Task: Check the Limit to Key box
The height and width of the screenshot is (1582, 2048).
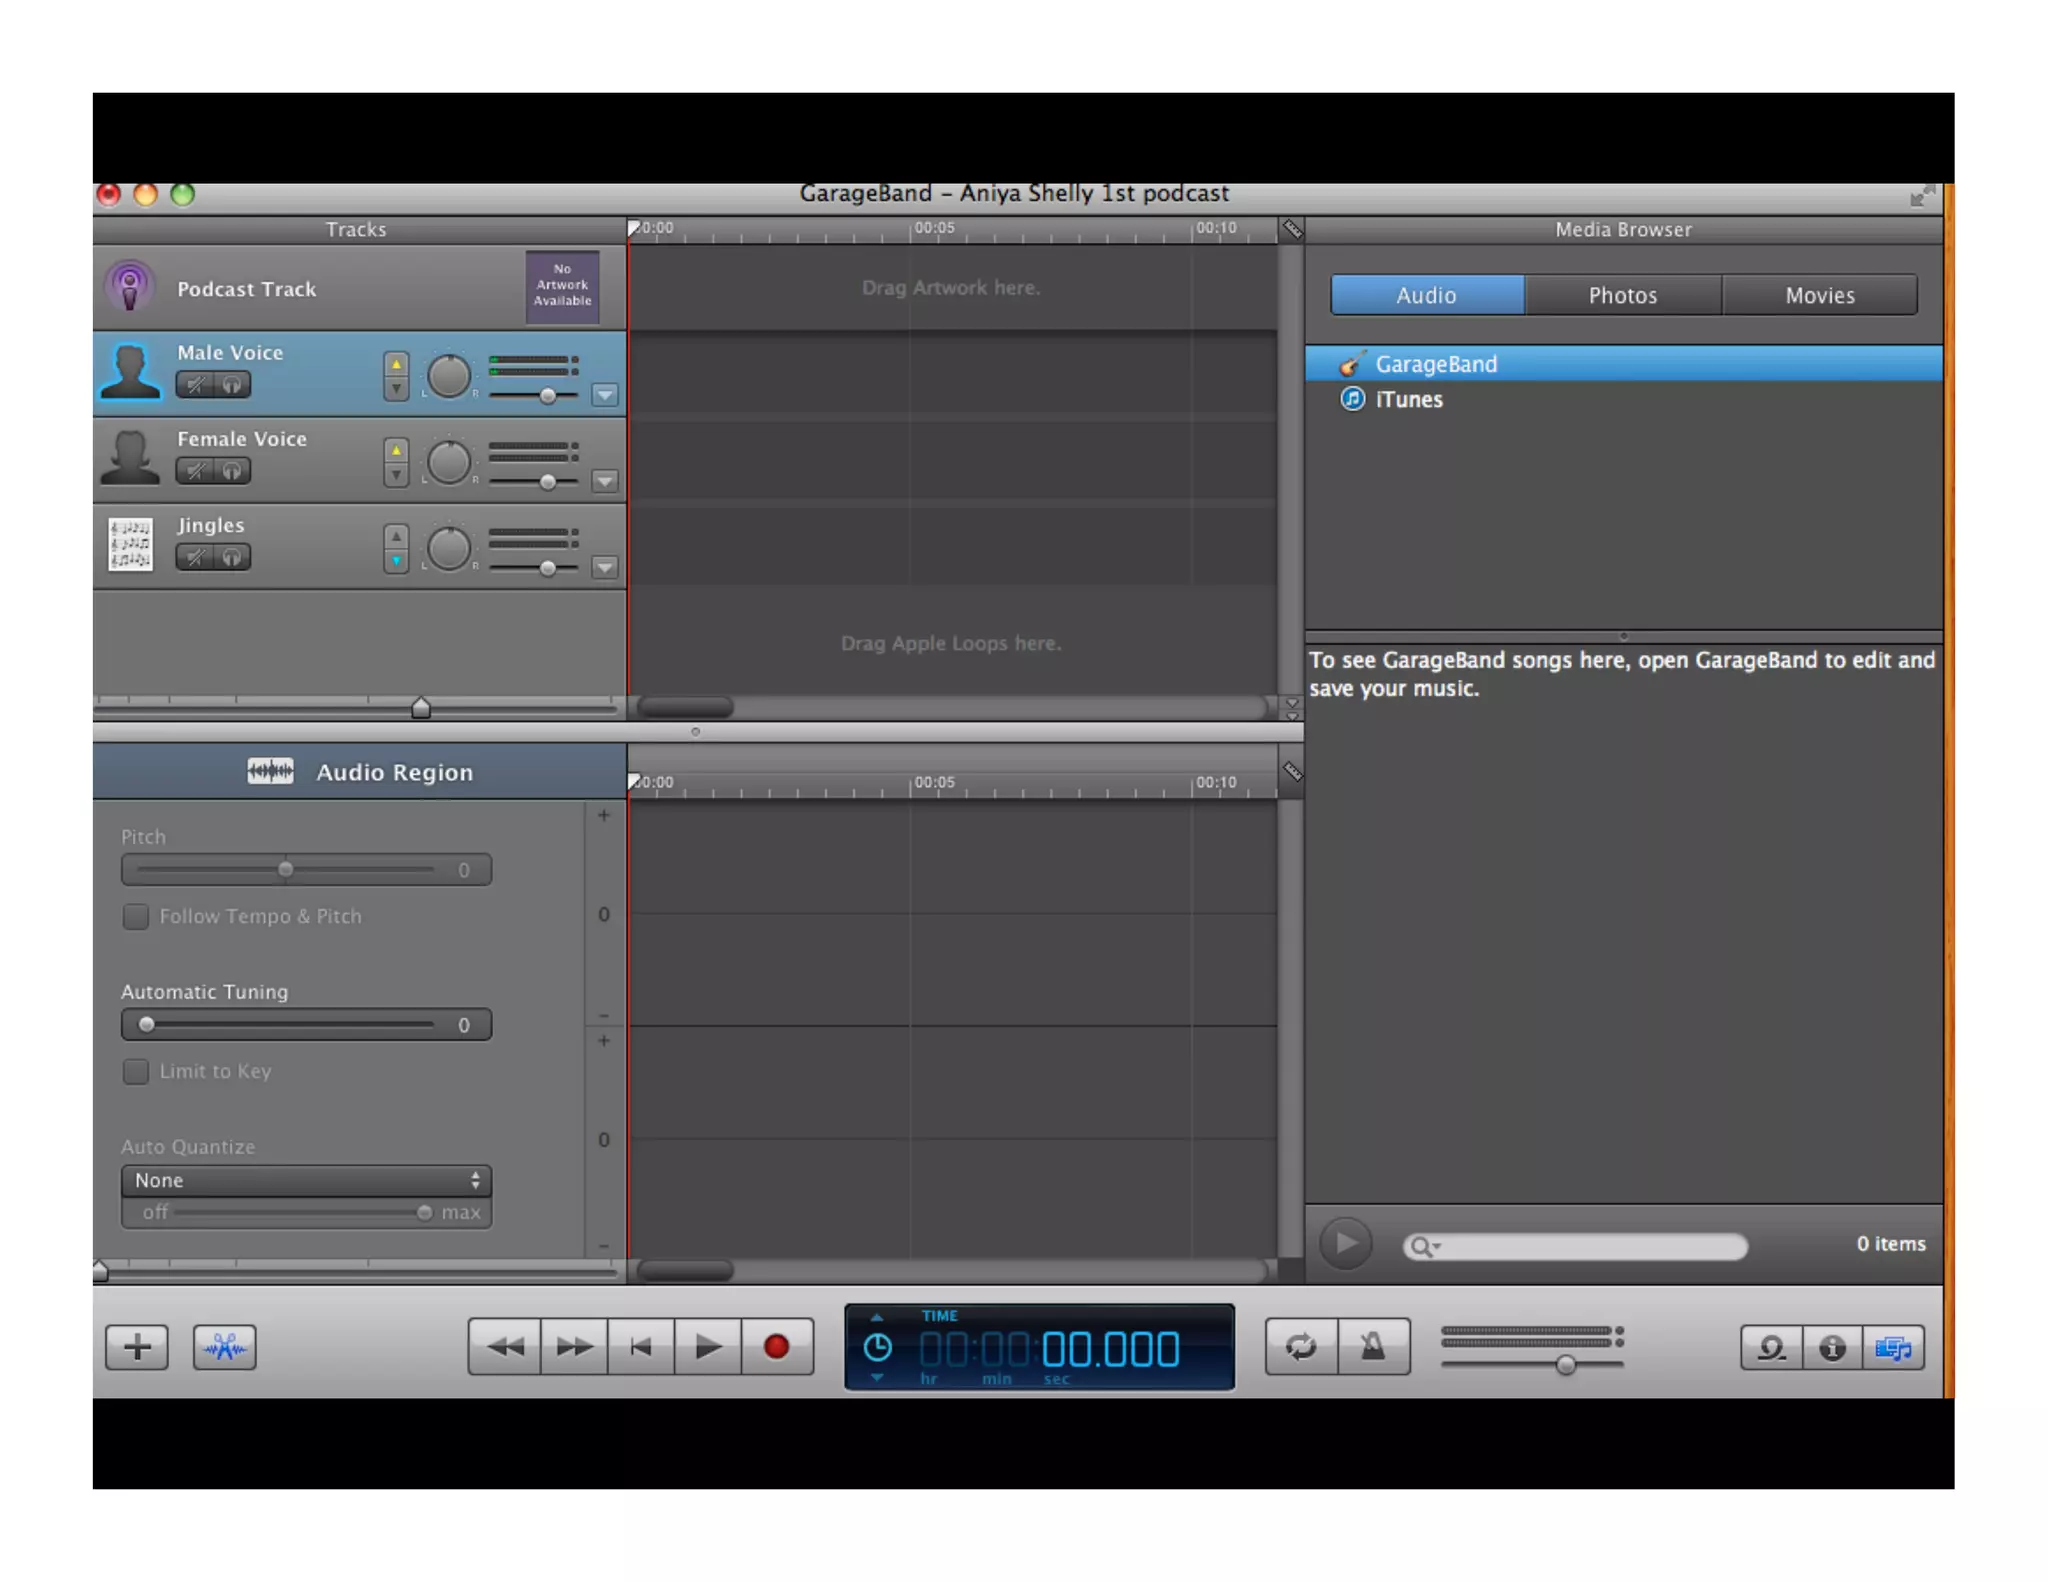Action: point(136,1071)
